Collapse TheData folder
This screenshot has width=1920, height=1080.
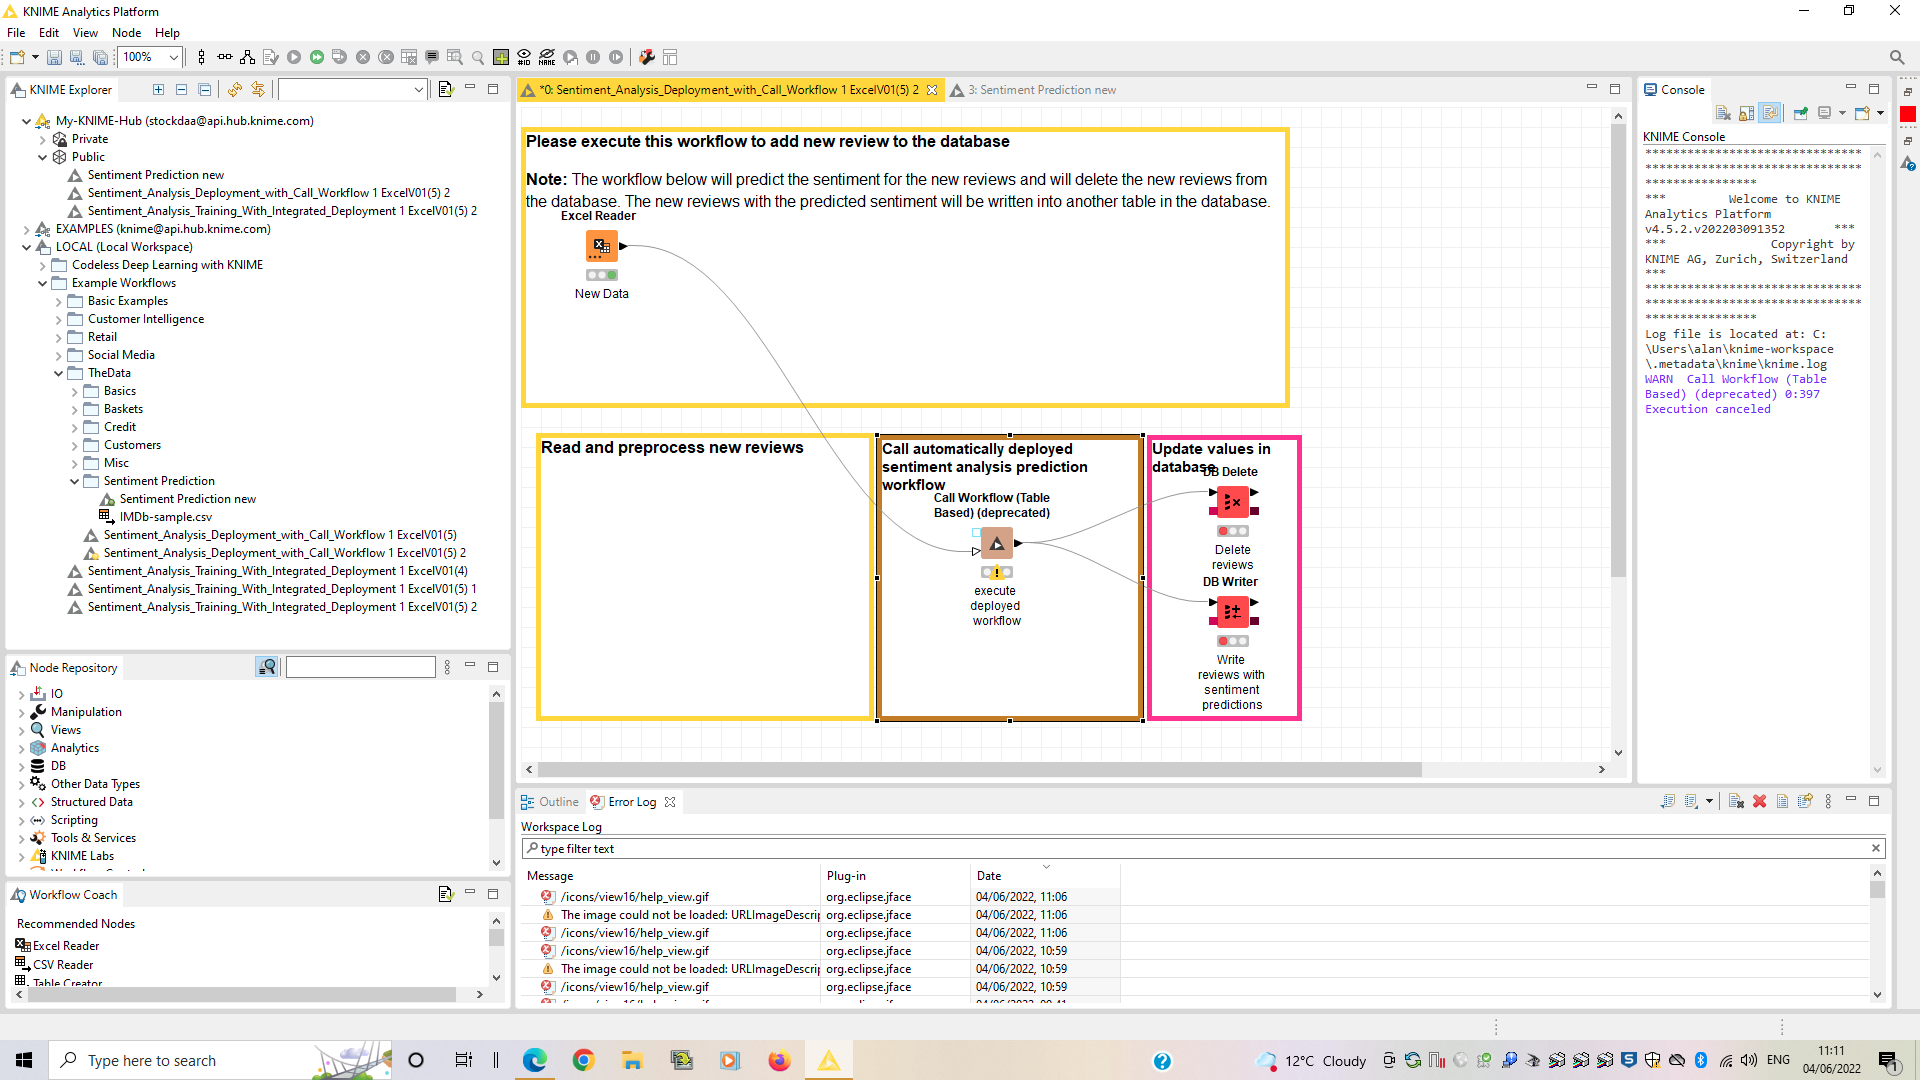click(58, 373)
